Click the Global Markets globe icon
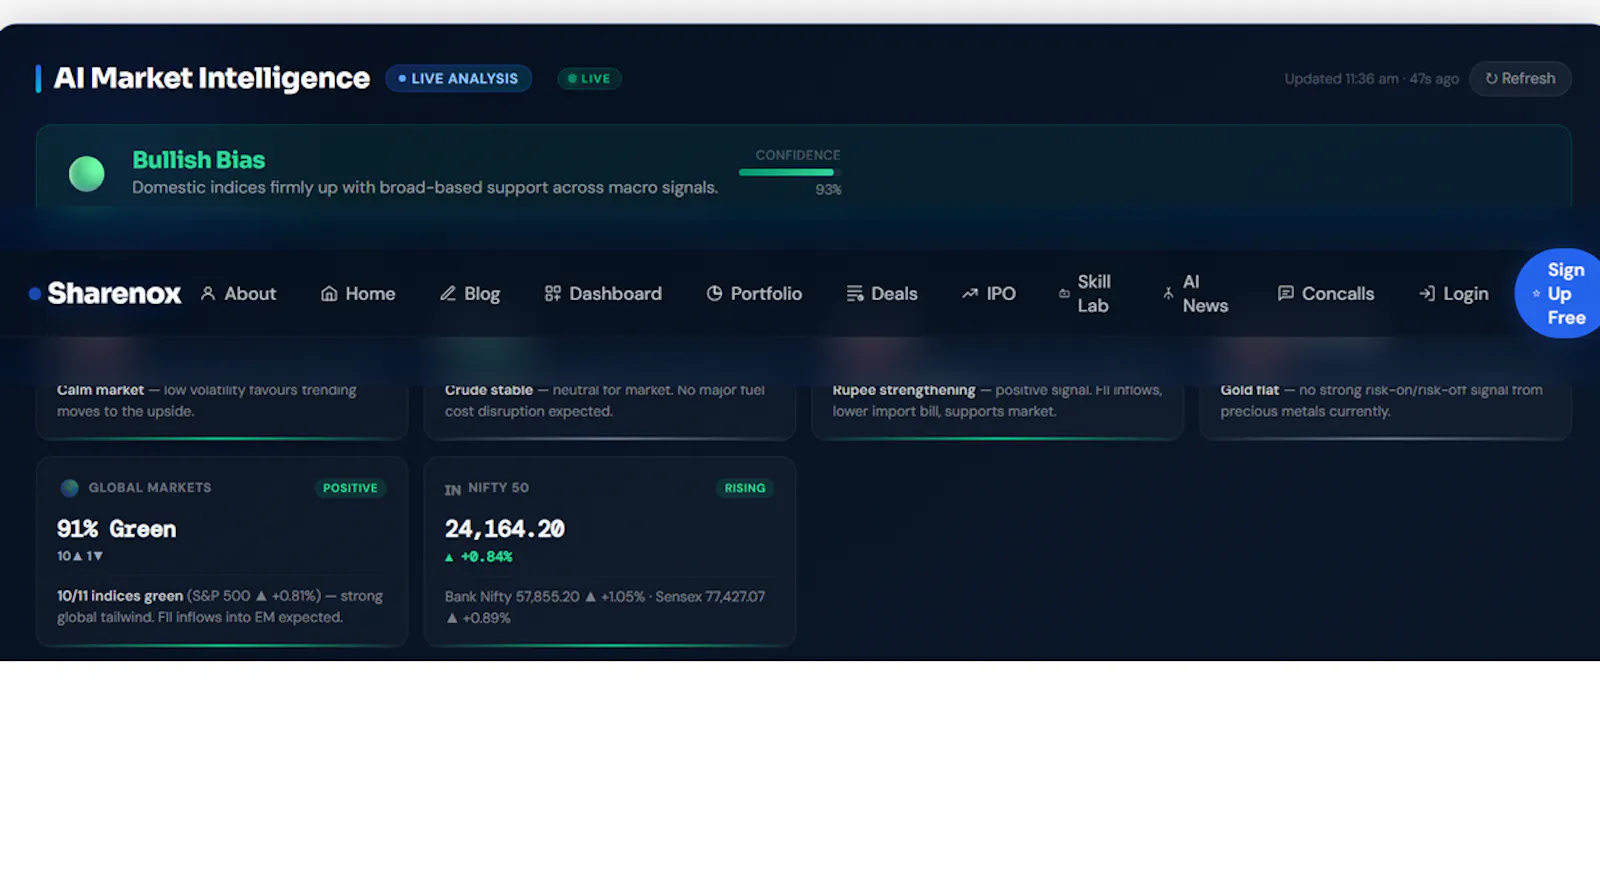This screenshot has width=1600, height=892. point(69,488)
